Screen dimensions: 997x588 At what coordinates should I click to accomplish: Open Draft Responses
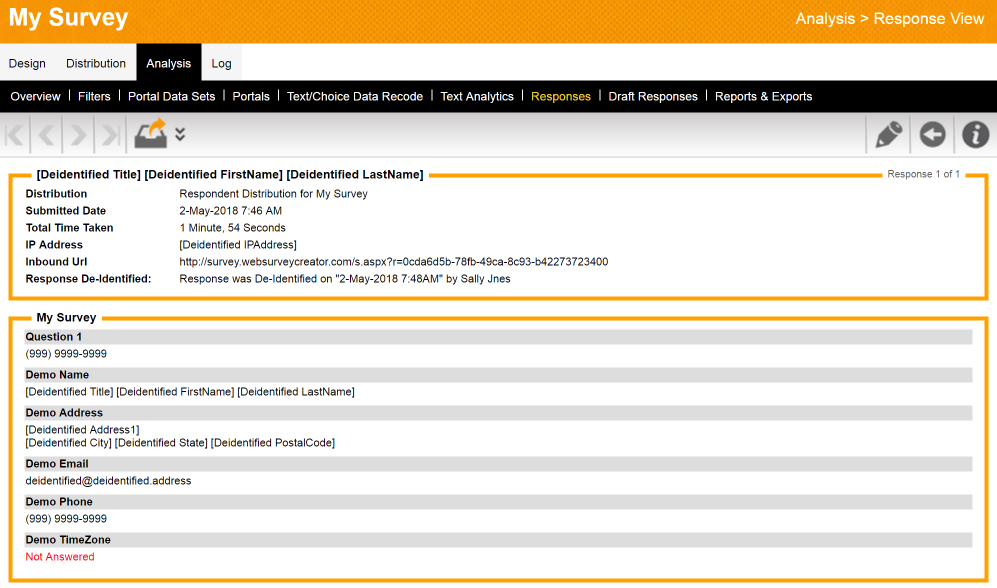pyautogui.click(x=653, y=96)
